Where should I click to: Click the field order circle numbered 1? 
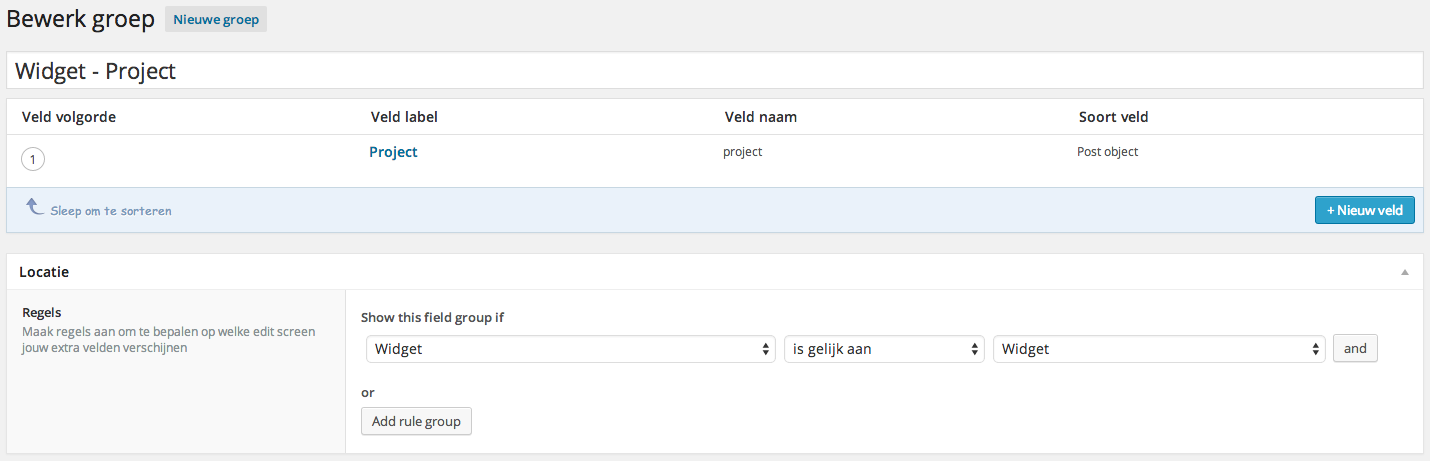[x=33, y=159]
